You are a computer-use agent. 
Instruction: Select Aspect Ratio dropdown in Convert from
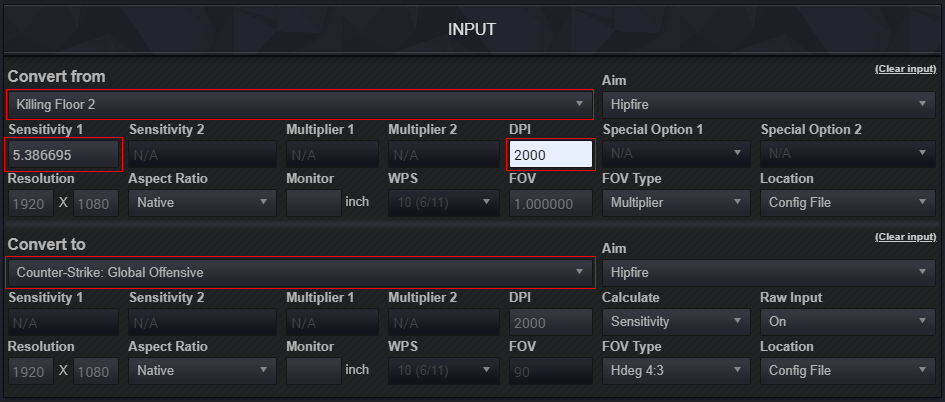click(x=203, y=202)
